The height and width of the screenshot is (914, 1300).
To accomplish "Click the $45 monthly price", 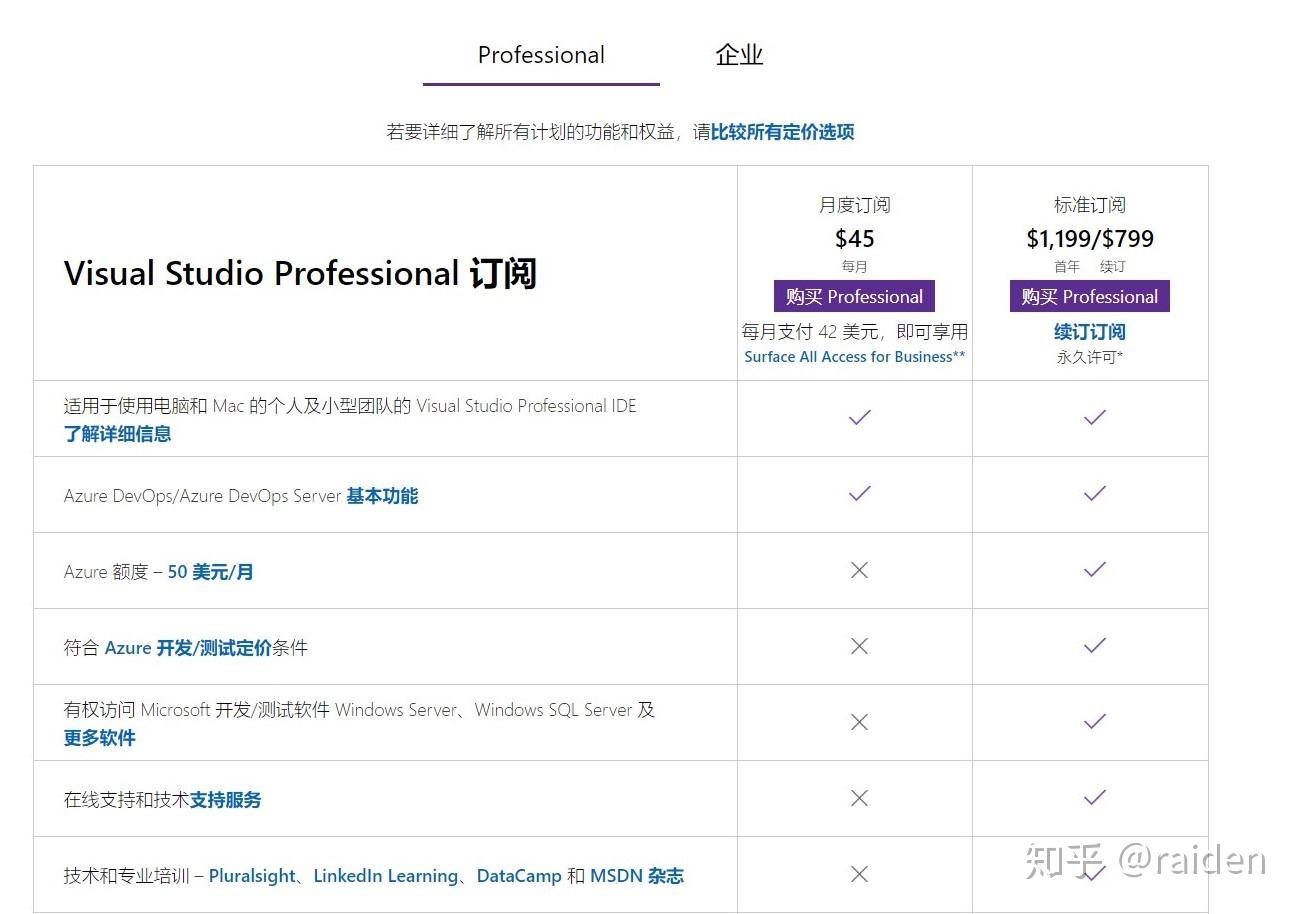I will coord(855,239).
